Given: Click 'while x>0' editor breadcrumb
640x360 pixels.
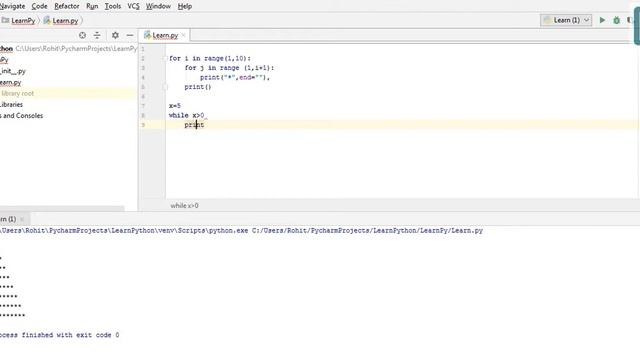Looking at the screenshot, I should pyautogui.click(x=184, y=206).
